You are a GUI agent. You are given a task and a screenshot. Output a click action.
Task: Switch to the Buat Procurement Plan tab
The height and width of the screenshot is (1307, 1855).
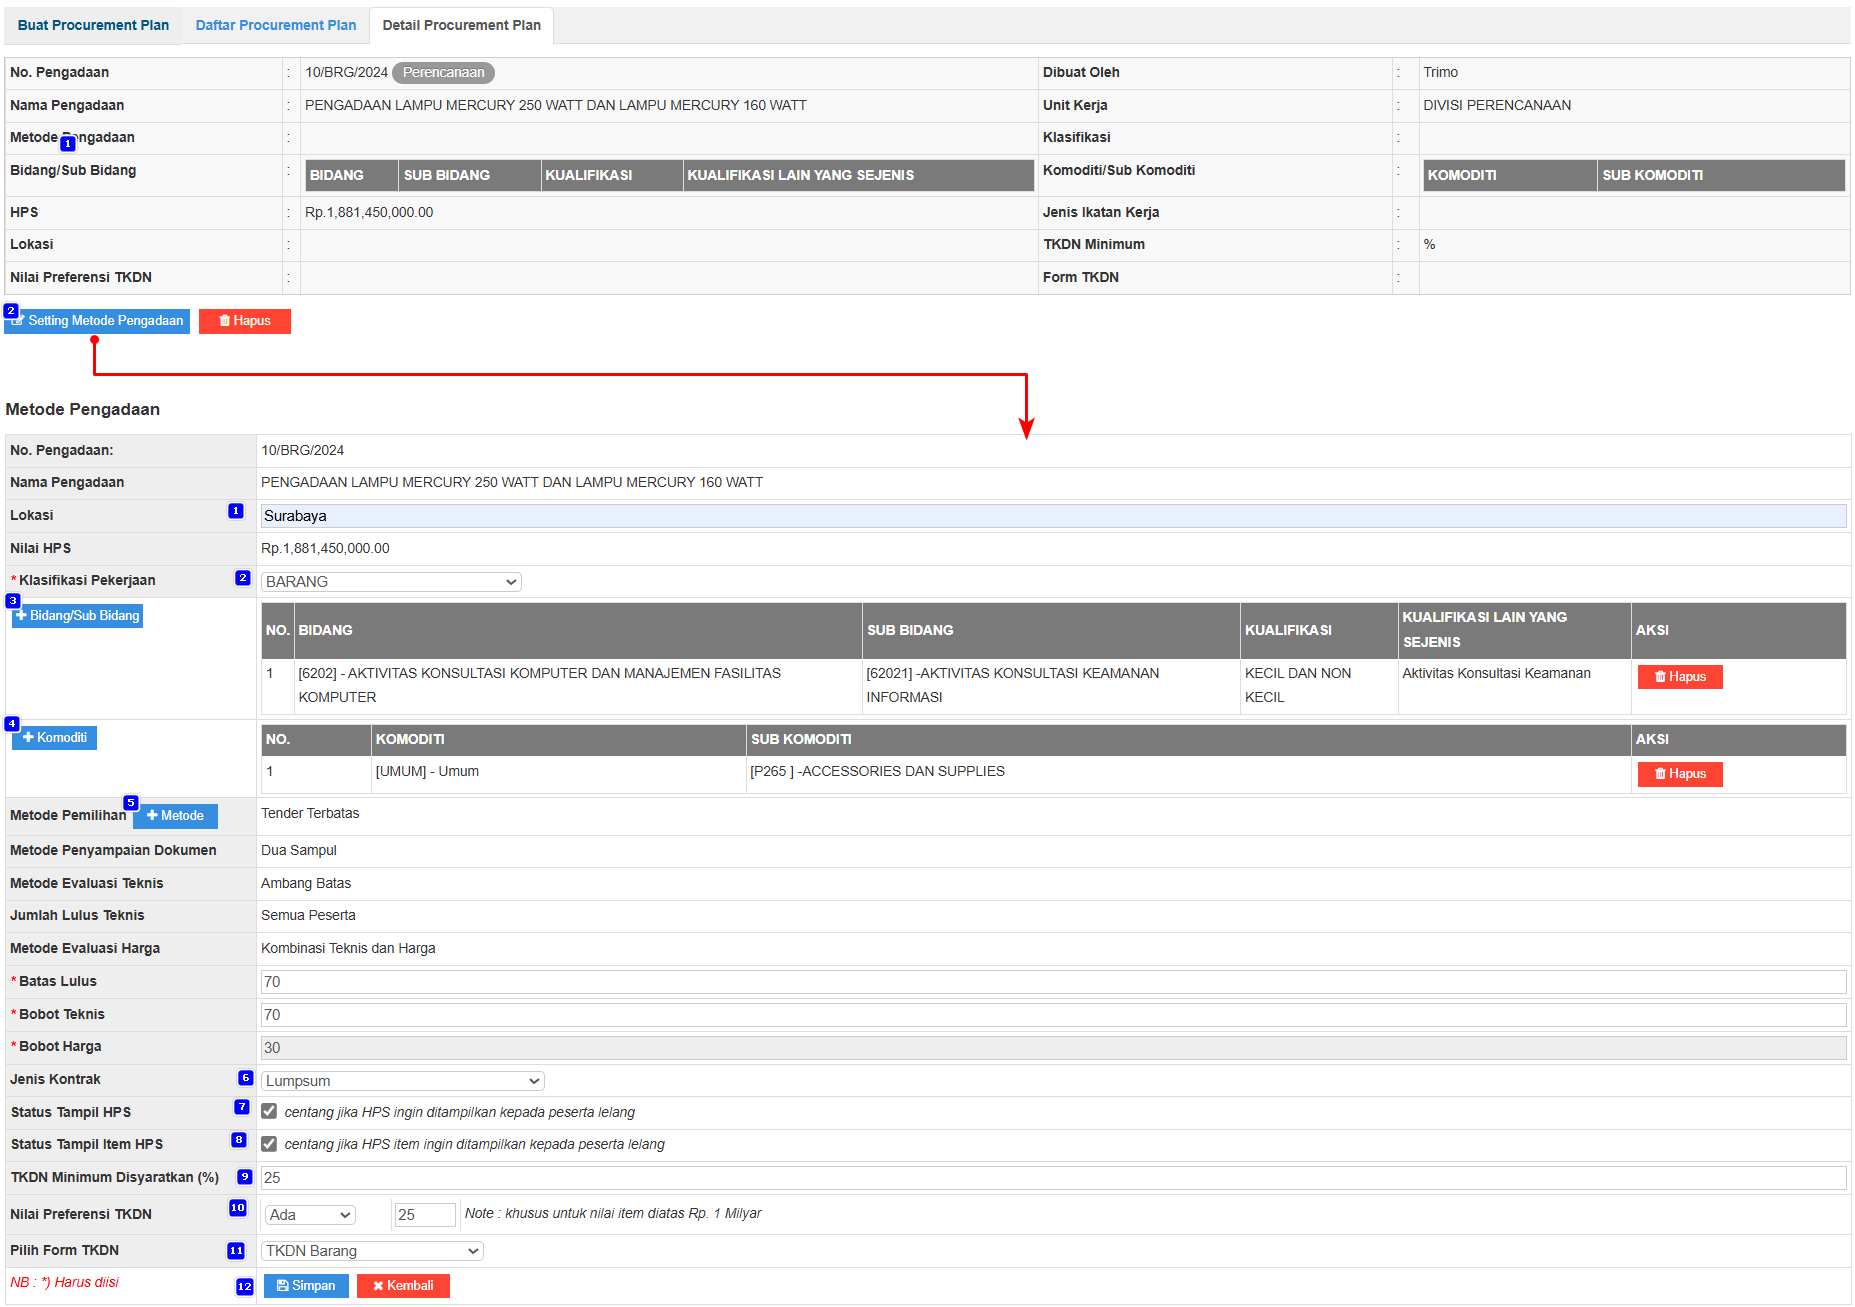[x=93, y=25]
